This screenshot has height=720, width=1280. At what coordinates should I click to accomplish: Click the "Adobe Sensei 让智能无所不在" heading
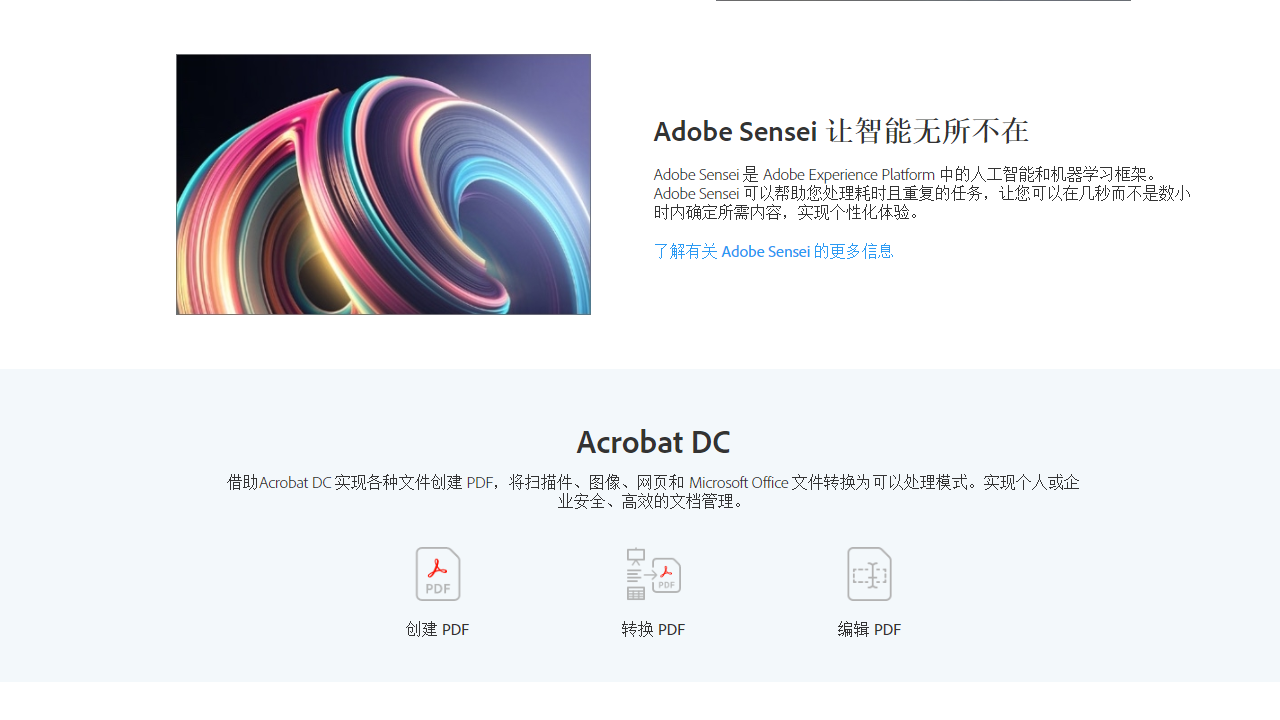(841, 131)
